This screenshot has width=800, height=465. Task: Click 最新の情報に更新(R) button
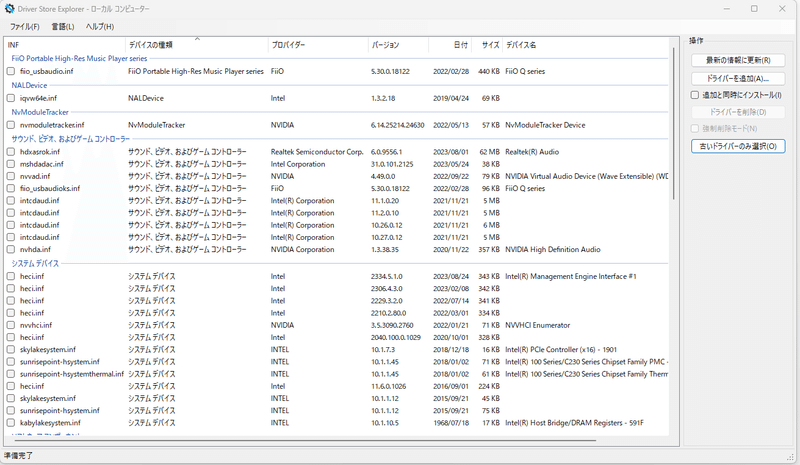click(738, 60)
